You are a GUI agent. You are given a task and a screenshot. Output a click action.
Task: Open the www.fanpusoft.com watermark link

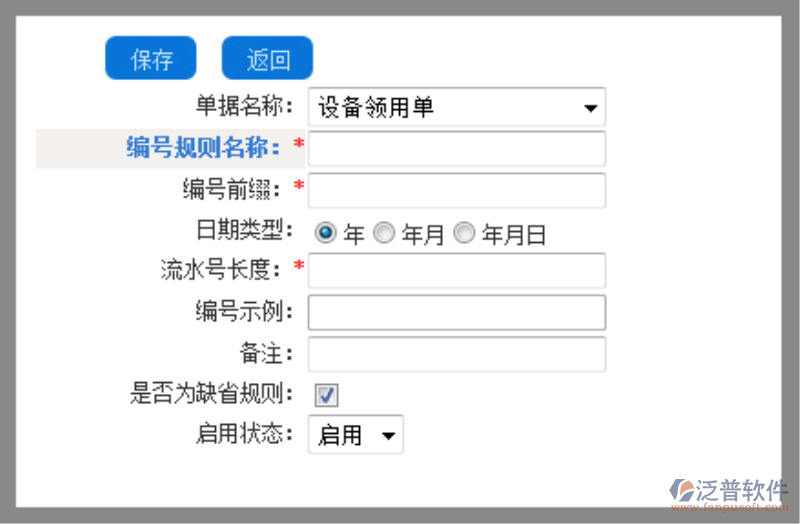729,507
